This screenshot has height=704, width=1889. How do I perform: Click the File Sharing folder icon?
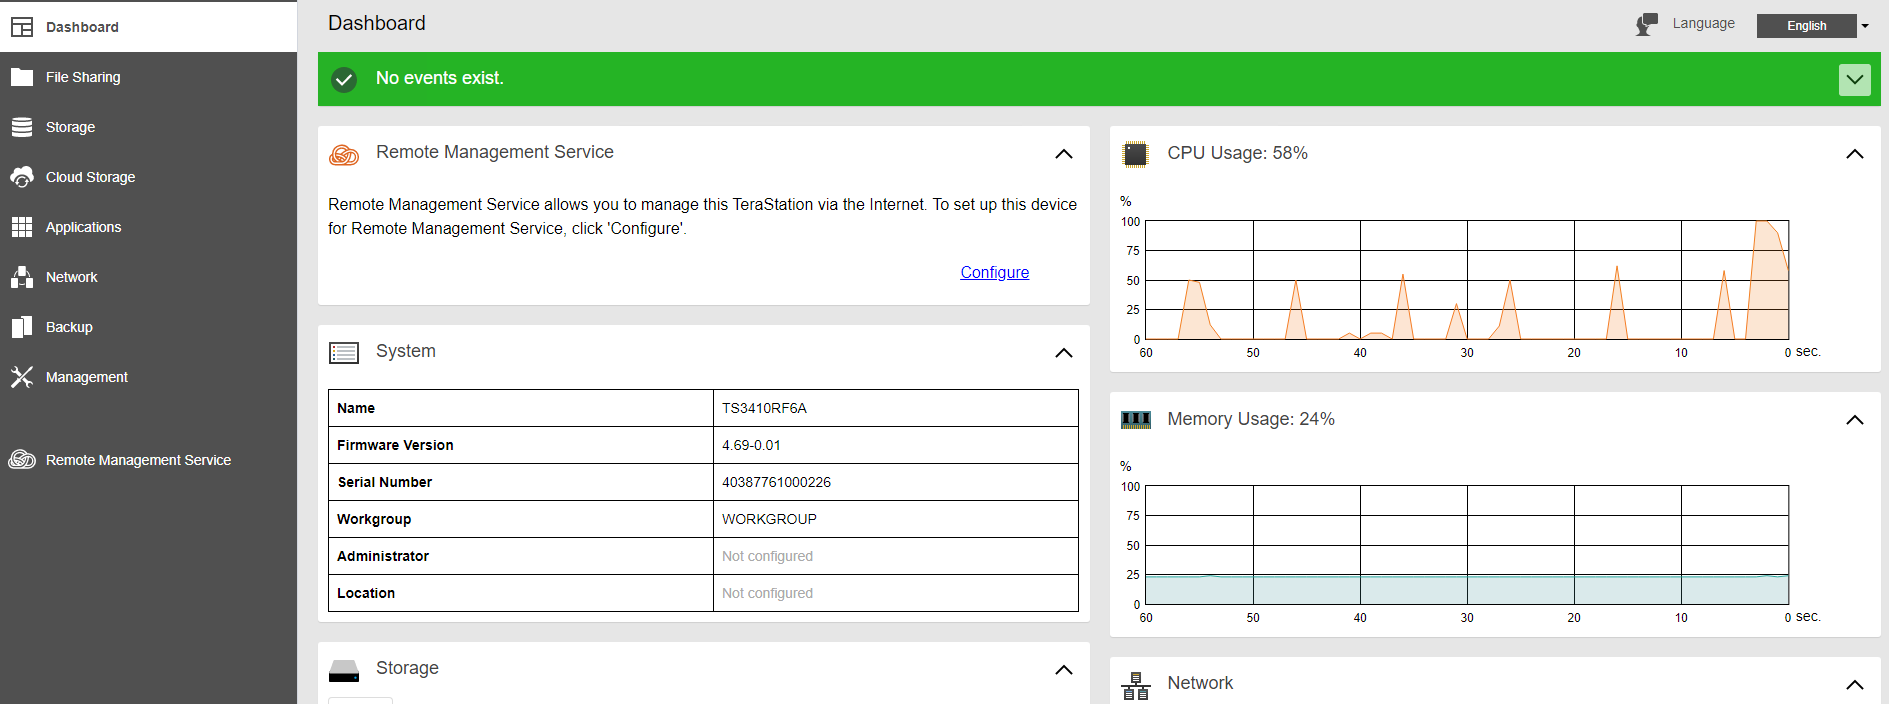point(22,77)
